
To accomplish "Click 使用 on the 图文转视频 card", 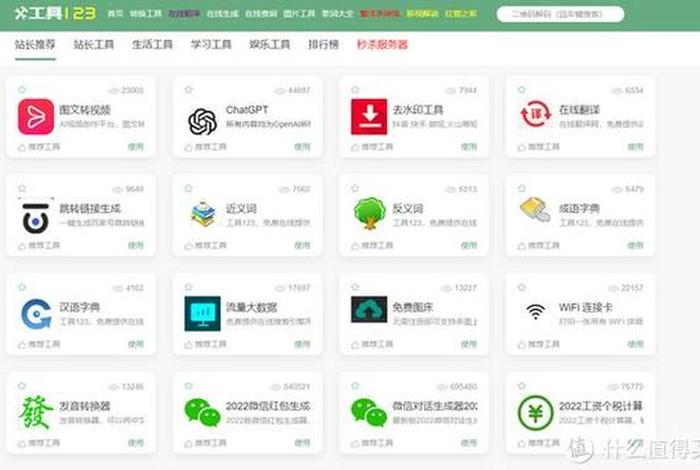I will click(136, 147).
